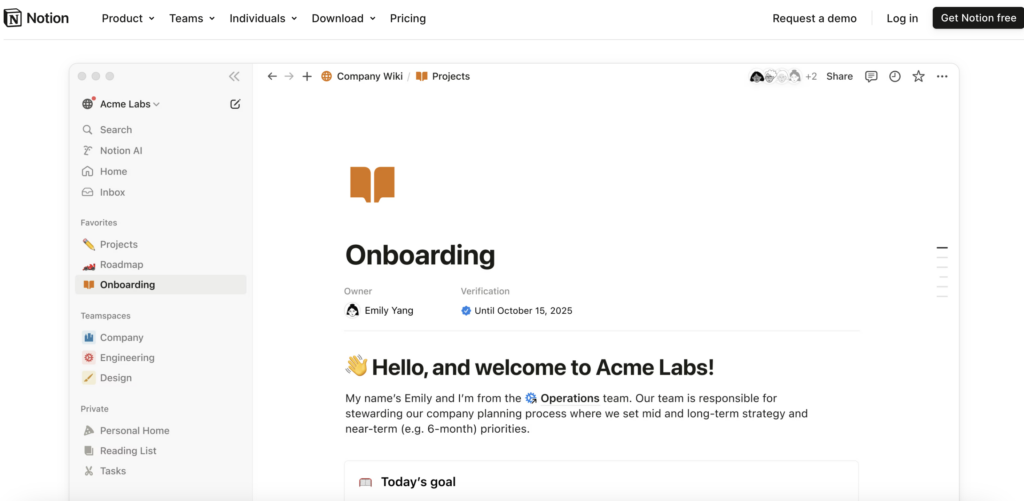
Task: Open the comments panel icon
Action: [871, 76]
